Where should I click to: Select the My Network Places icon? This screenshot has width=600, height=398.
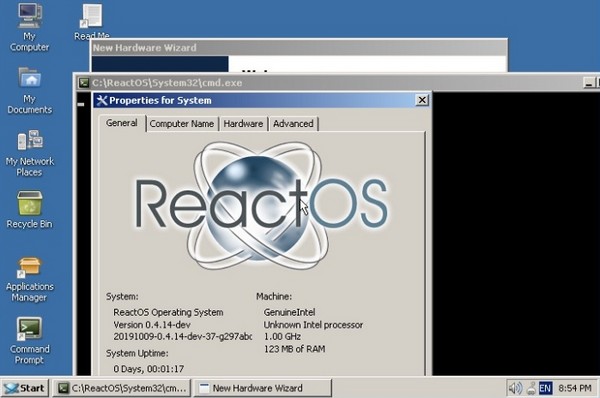click(29, 153)
